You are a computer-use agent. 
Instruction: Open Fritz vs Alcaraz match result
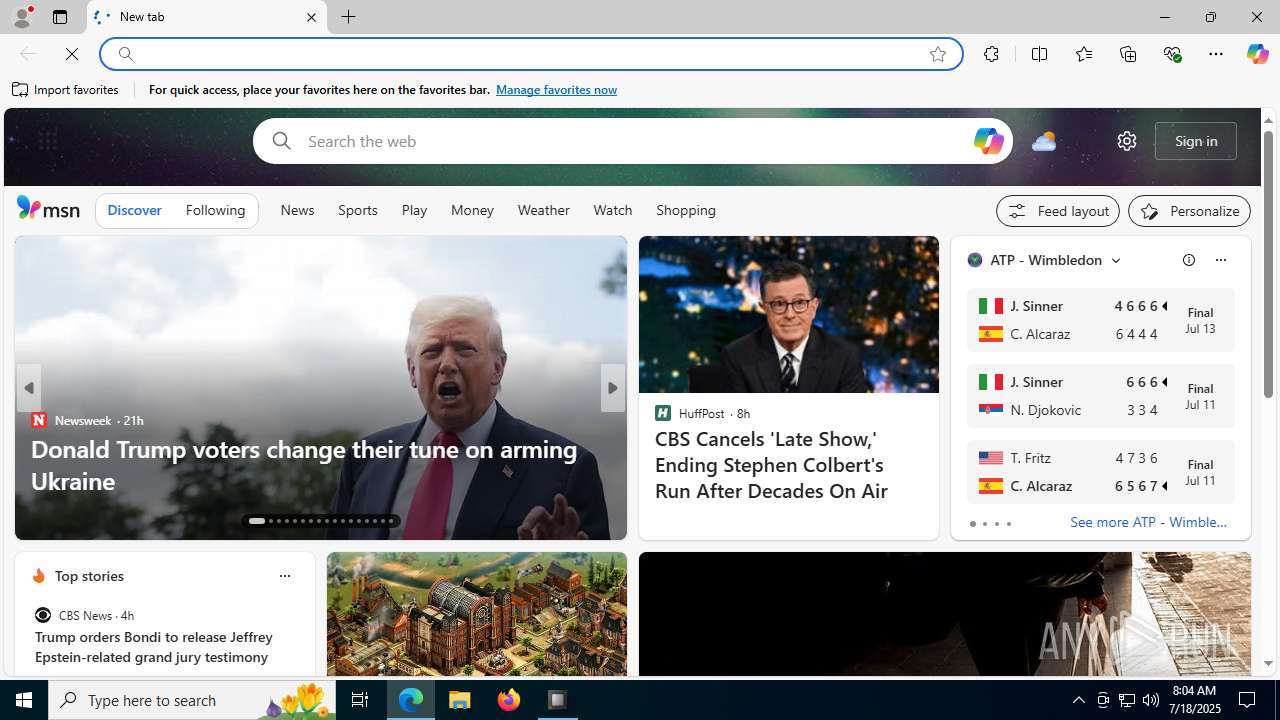pos(1100,472)
